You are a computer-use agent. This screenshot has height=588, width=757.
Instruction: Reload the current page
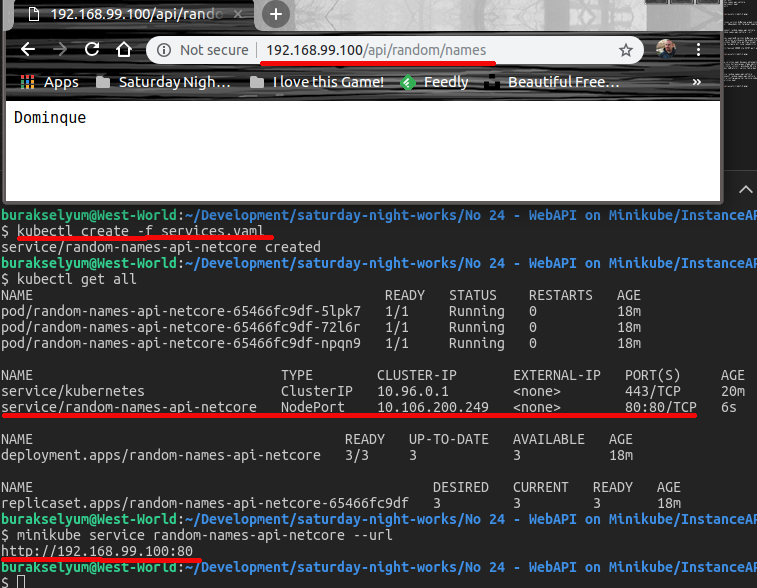(92, 50)
